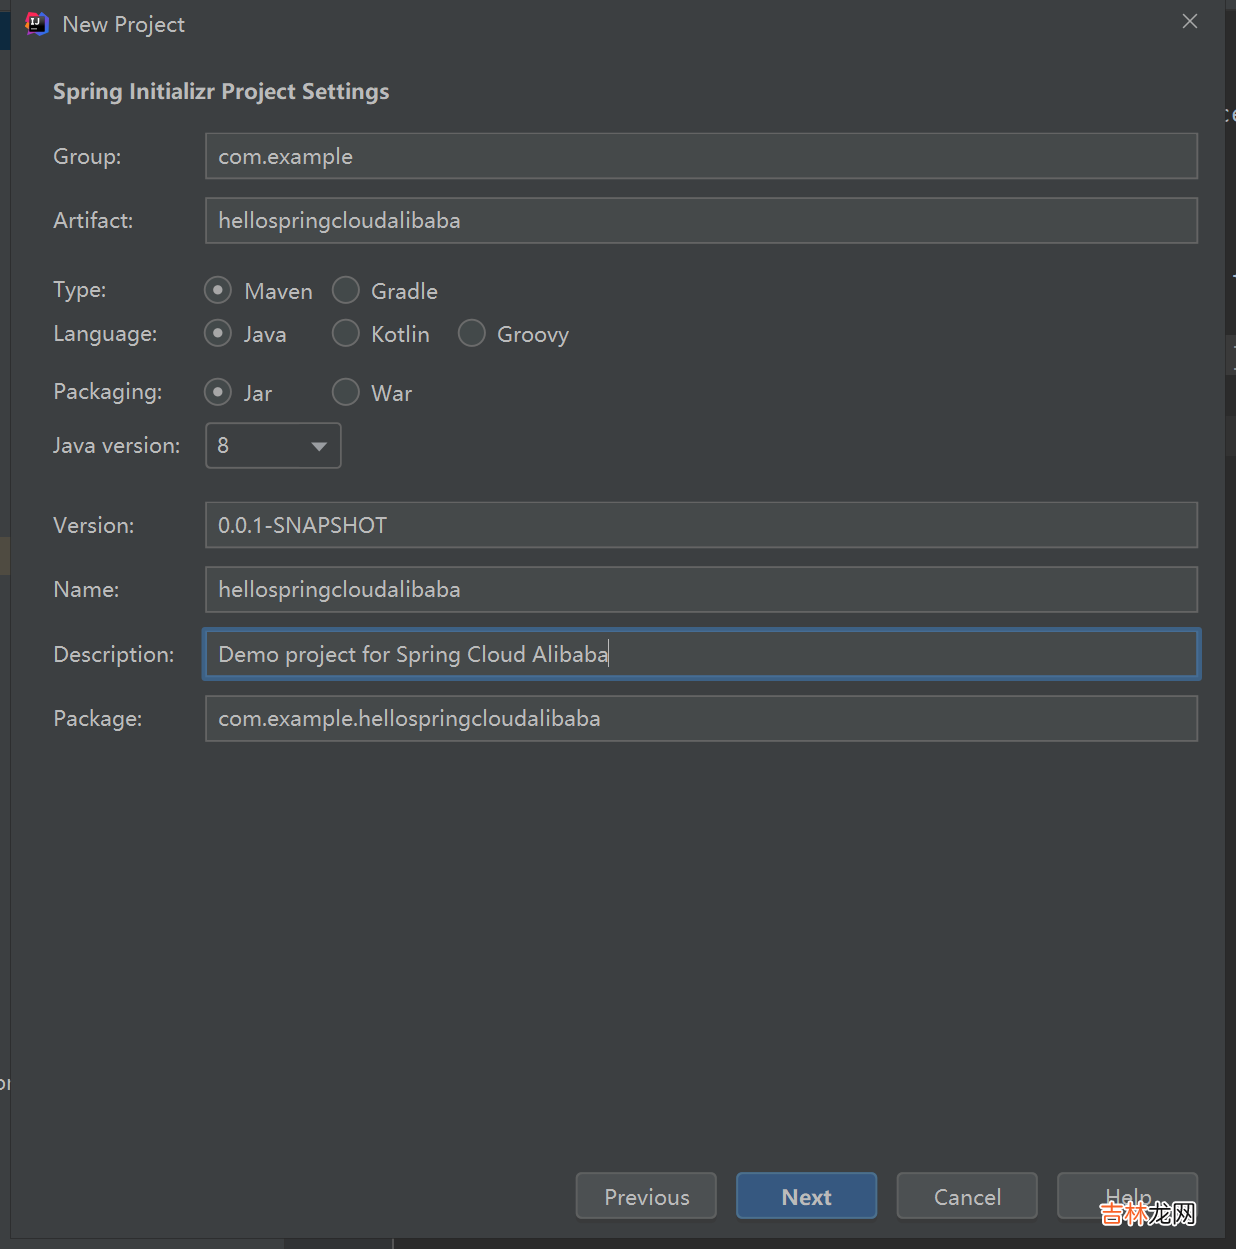This screenshot has height=1249, width=1236.
Task: Click the IntelliJ IDEA logo icon
Action: point(36,24)
